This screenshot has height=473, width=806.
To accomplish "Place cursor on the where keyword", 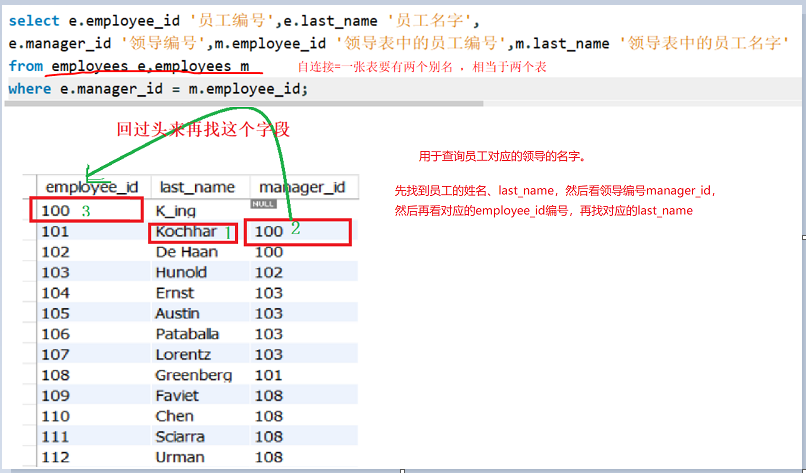I will coord(30,89).
